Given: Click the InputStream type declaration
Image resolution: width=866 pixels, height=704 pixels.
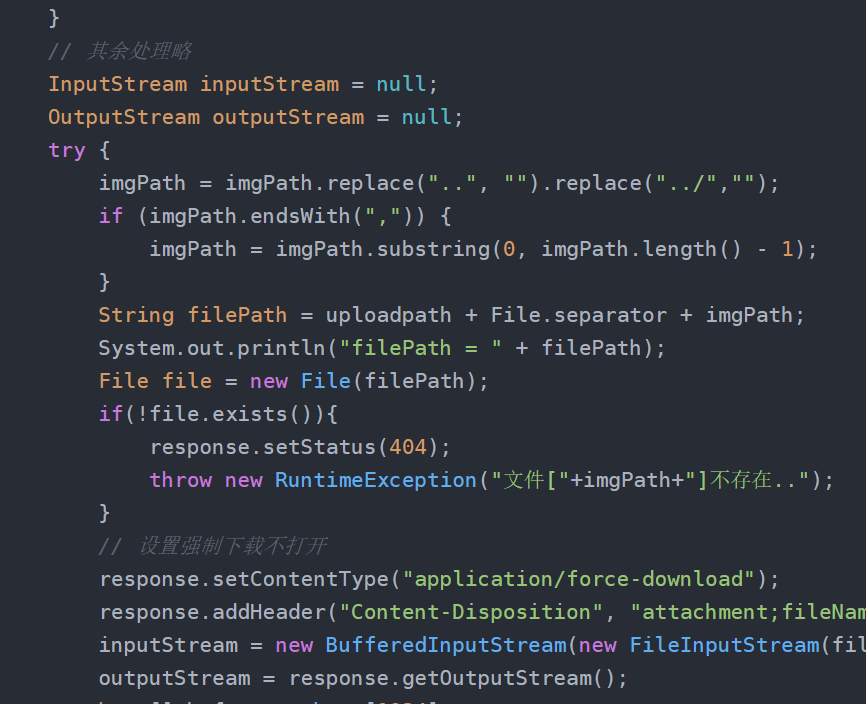Looking at the screenshot, I should (x=118, y=84).
